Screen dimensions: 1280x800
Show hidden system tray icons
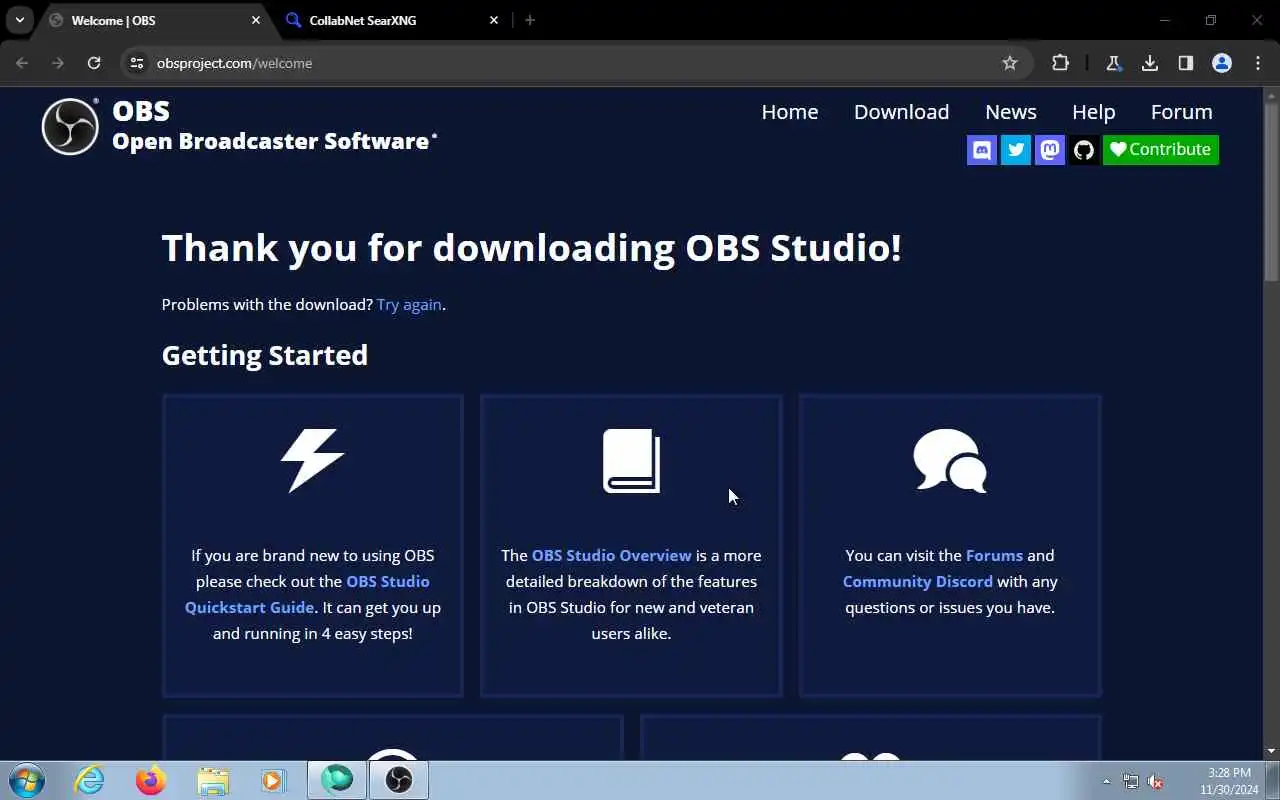tap(1106, 781)
